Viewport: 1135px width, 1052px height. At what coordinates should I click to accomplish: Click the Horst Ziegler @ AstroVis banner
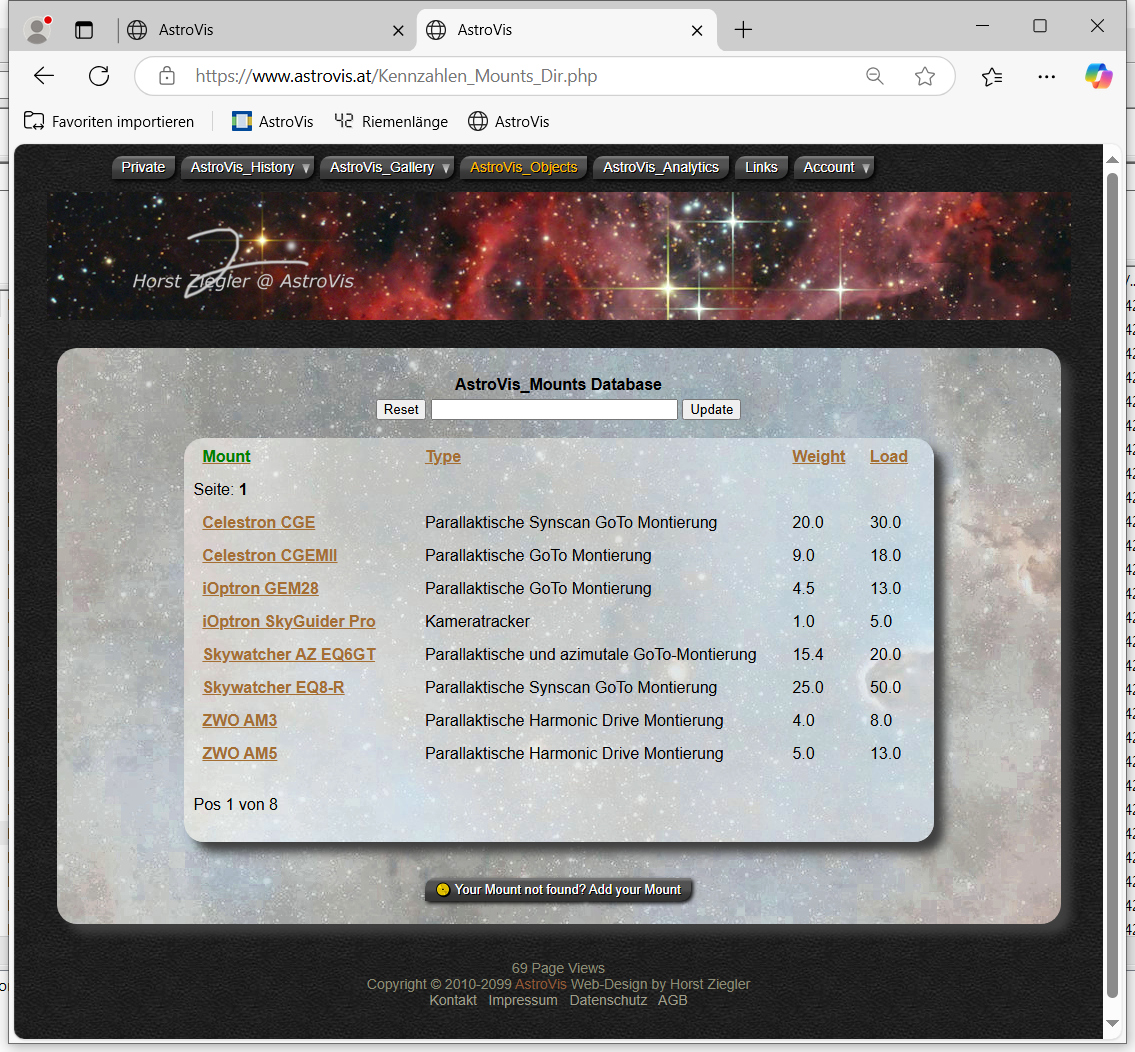[x=559, y=256]
